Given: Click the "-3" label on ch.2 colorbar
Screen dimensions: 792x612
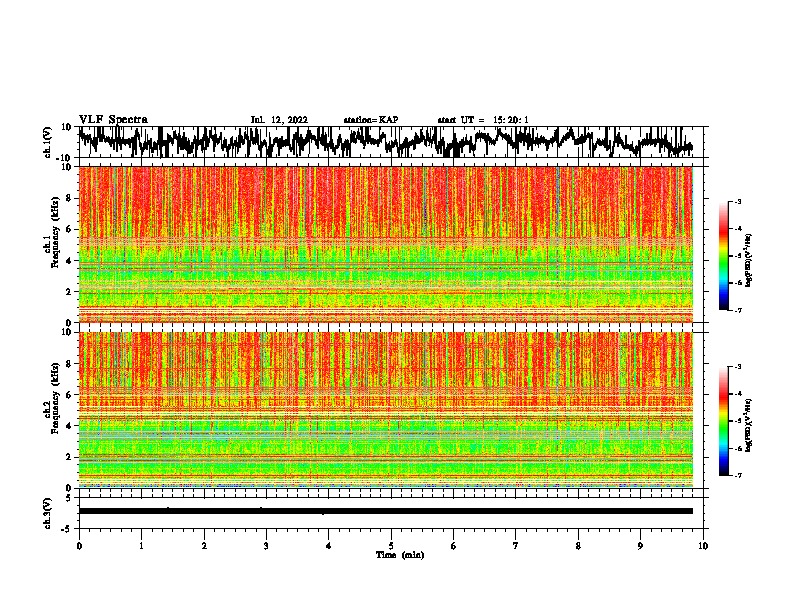Looking at the screenshot, I should [x=737, y=367].
